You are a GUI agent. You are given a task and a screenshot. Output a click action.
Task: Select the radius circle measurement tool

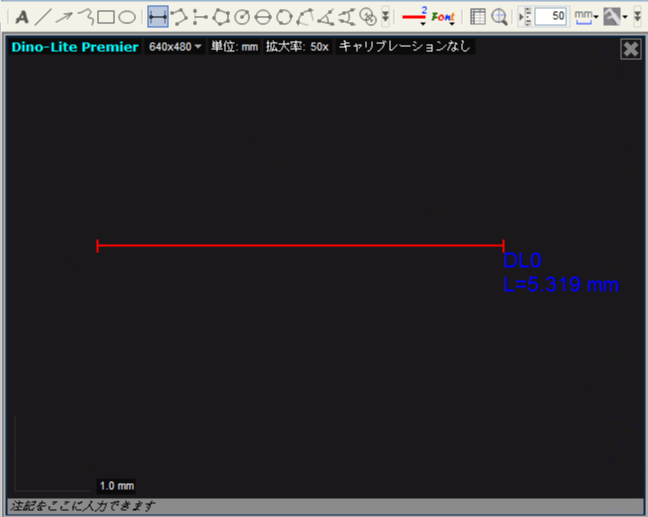(242, 17)
